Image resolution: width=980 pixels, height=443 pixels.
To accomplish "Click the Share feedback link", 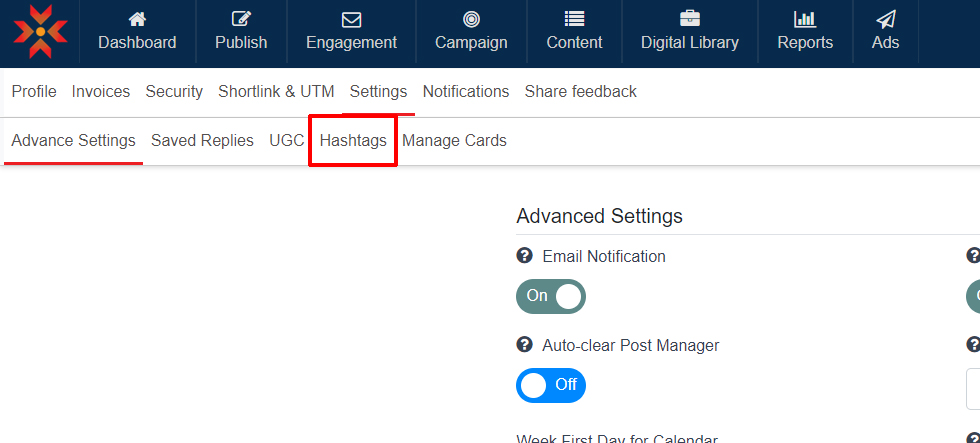I will click(x=580, y=92).
